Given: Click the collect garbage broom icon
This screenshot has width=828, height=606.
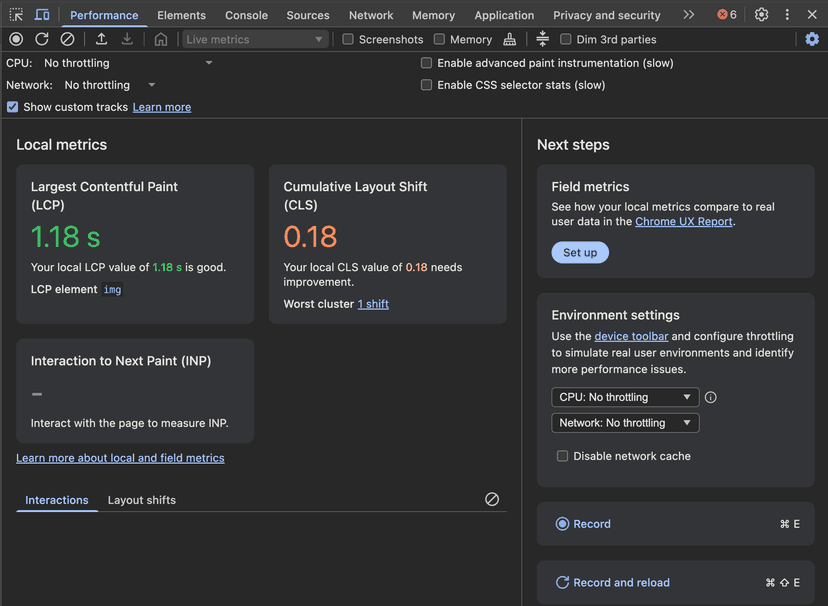Looking at the screenshot, I should (510, 39).
